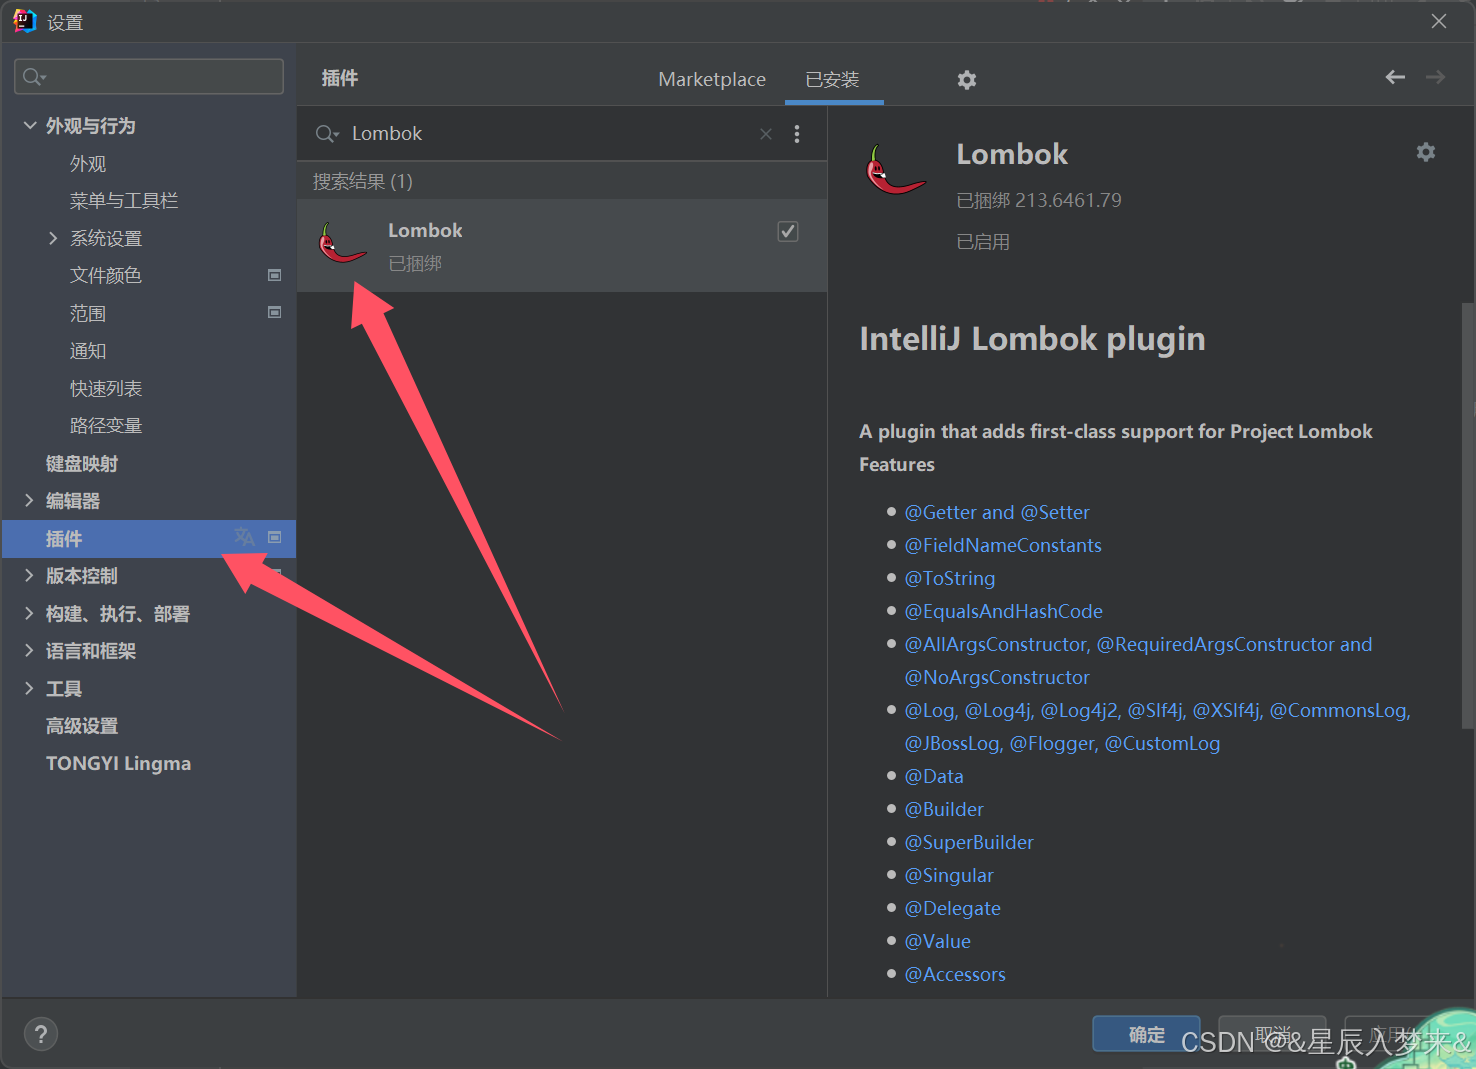This screenshot has height=1069, width=1476.
Task: Open the @Value link
Action: tap(938, 941)
